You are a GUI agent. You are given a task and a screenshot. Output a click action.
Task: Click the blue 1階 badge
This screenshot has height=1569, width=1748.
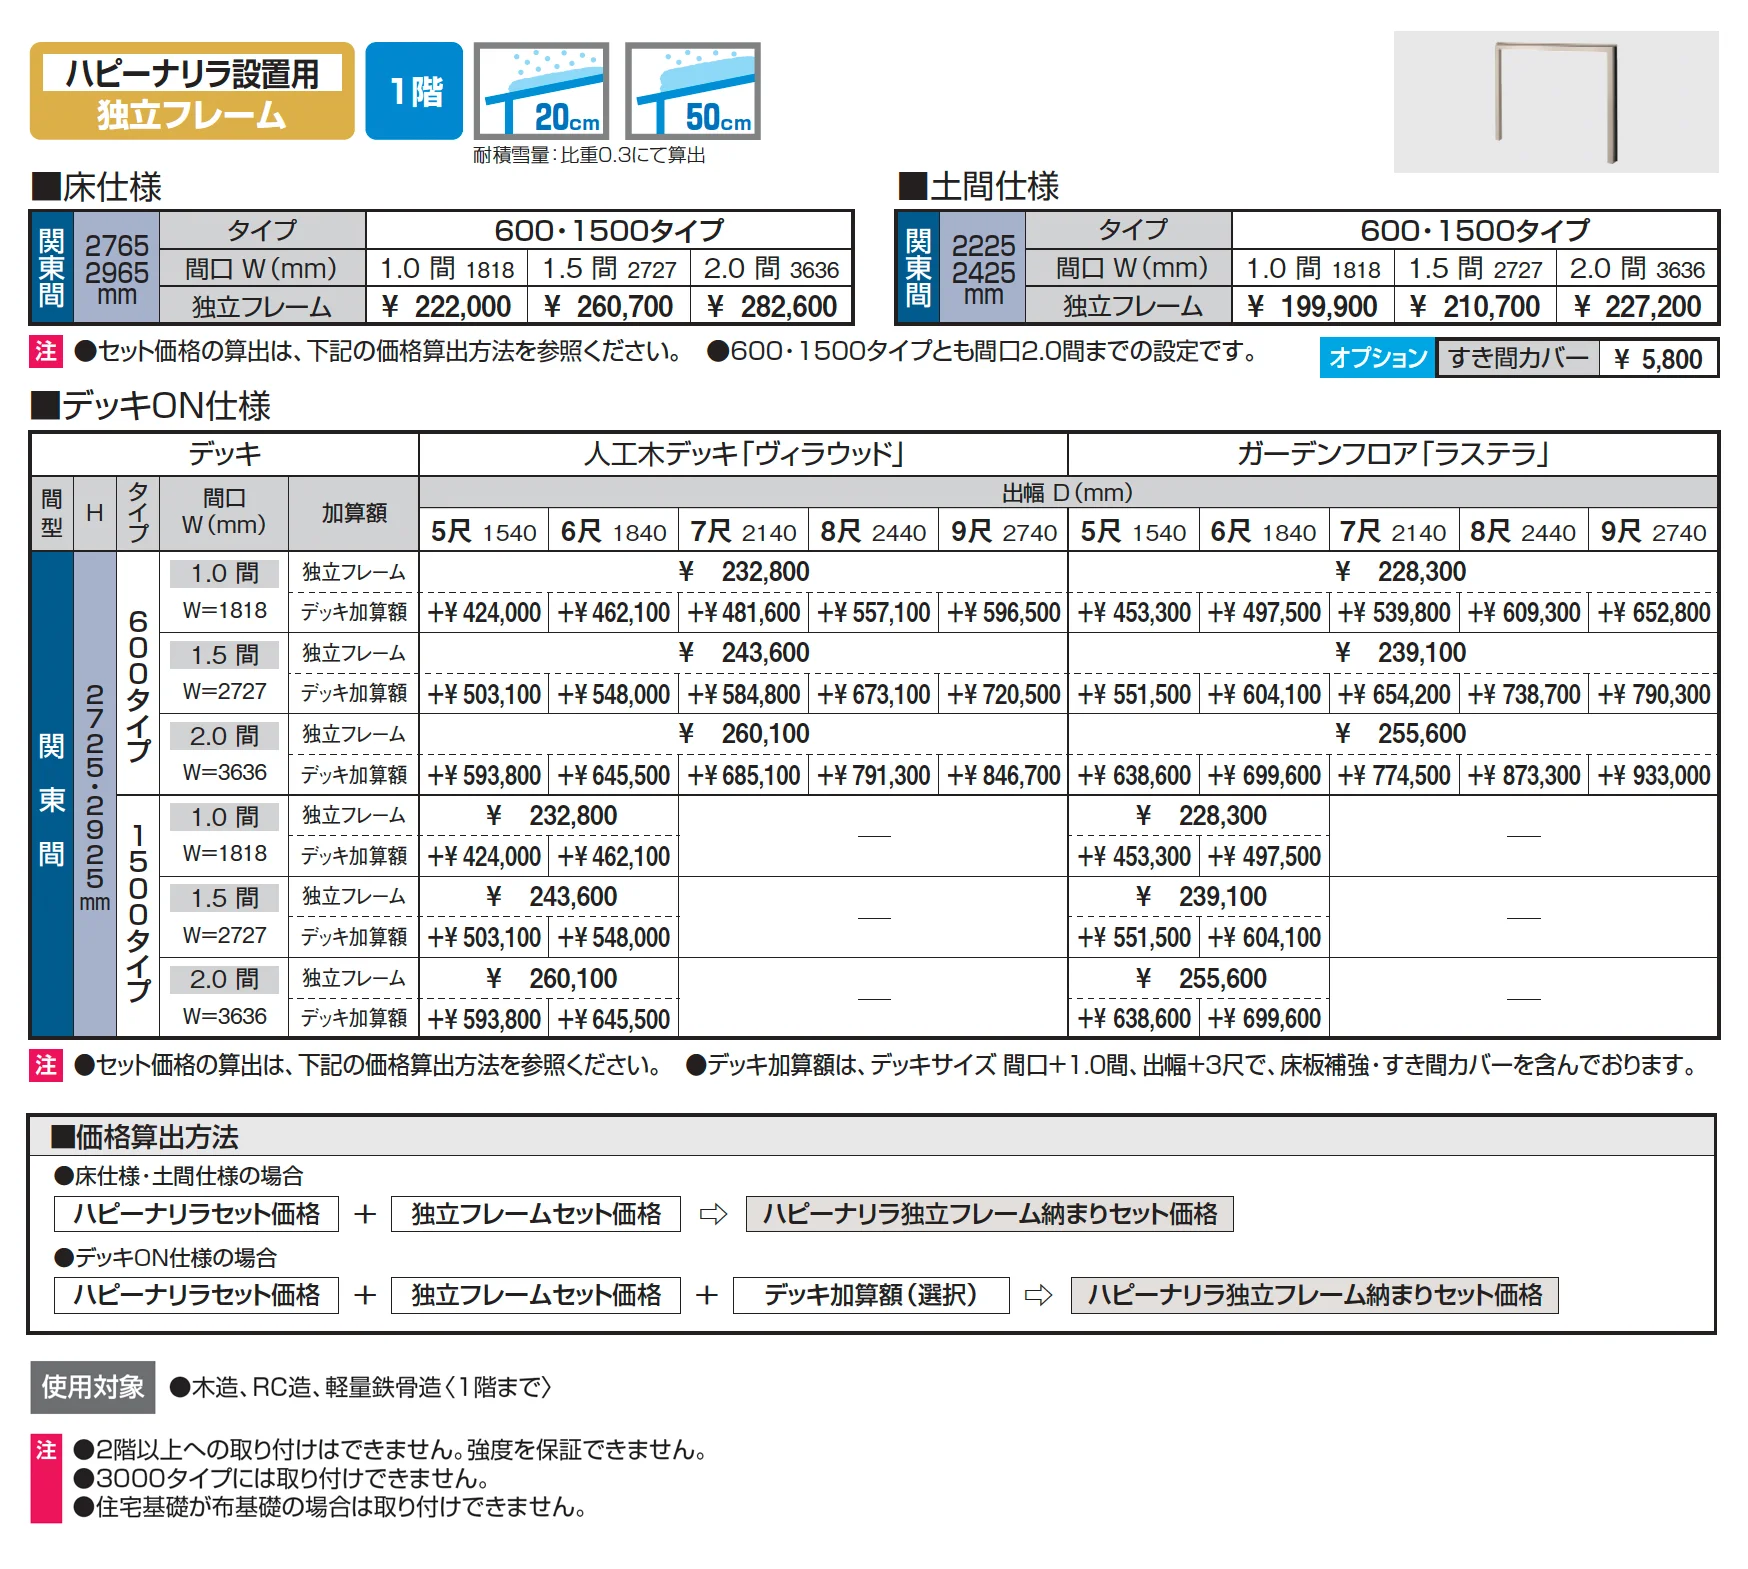coord(414,91)
